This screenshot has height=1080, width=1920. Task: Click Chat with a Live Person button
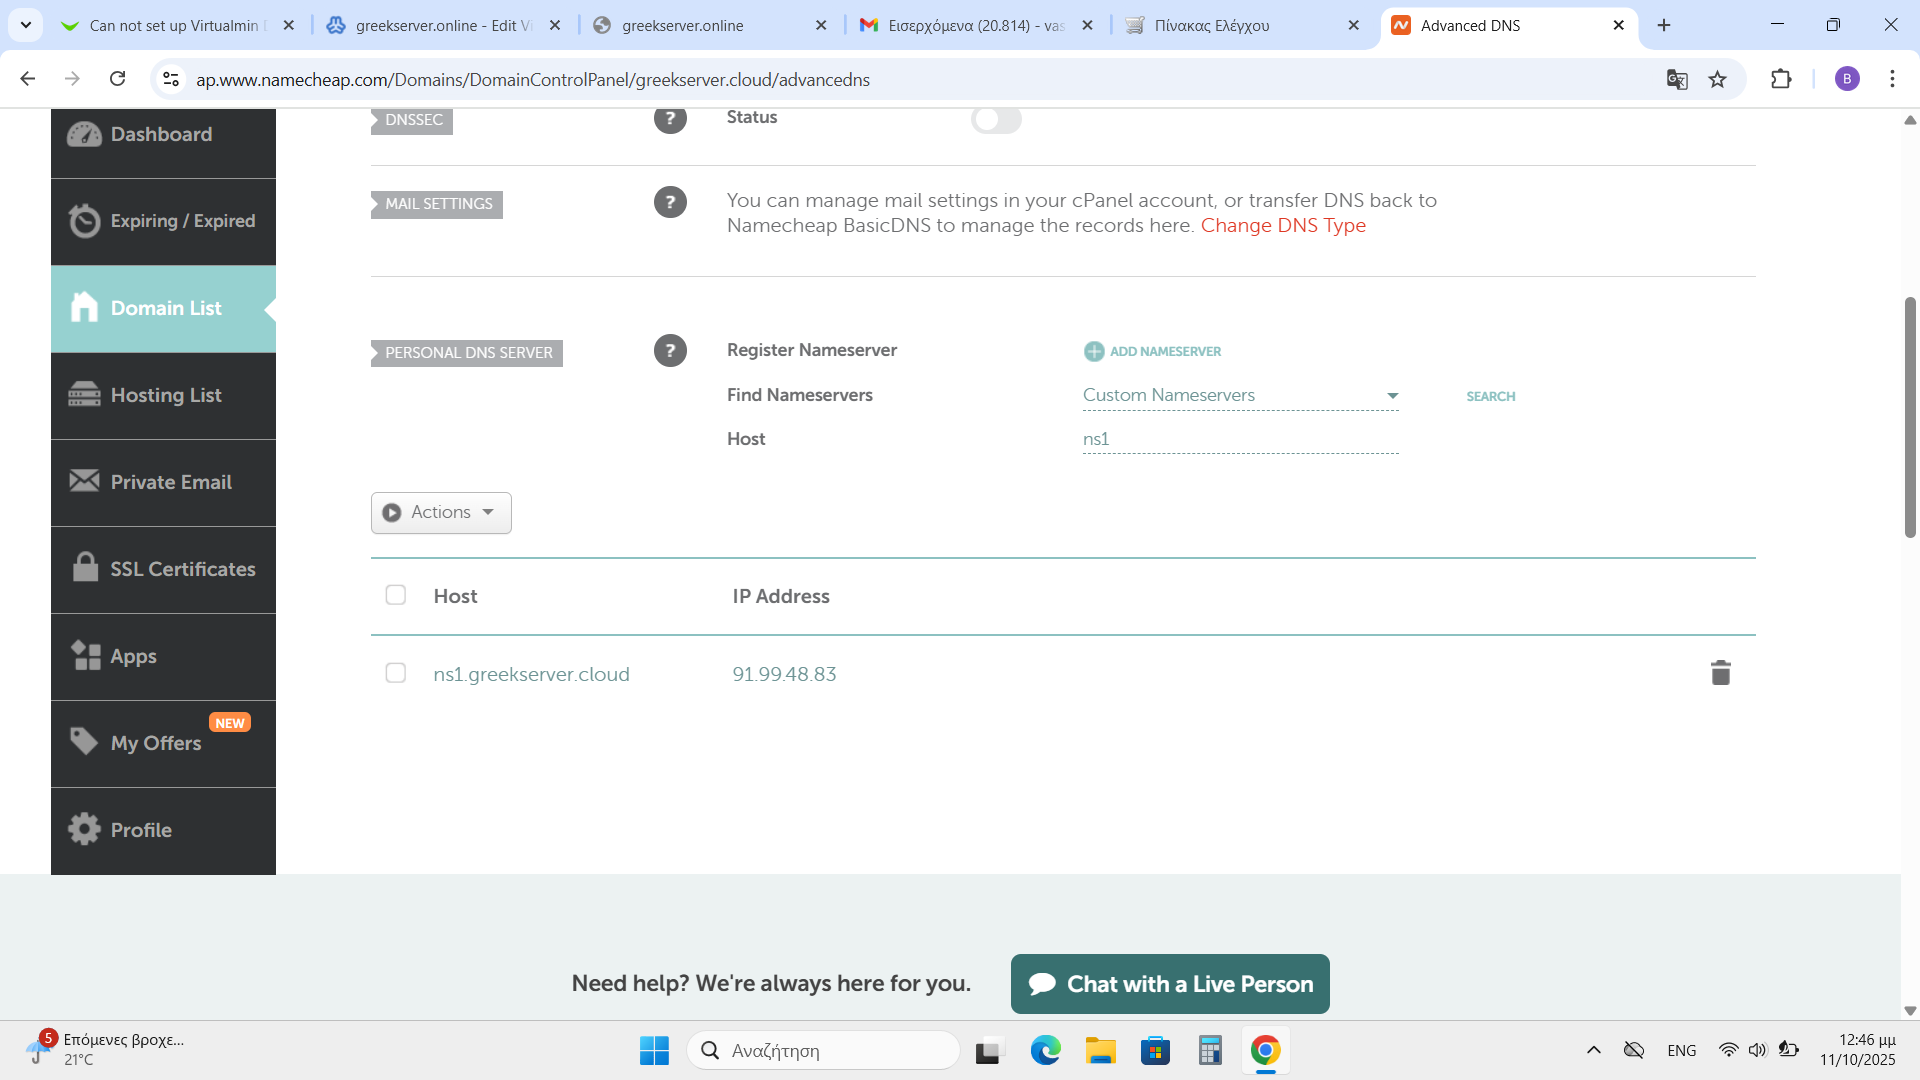click(1170, 984)
